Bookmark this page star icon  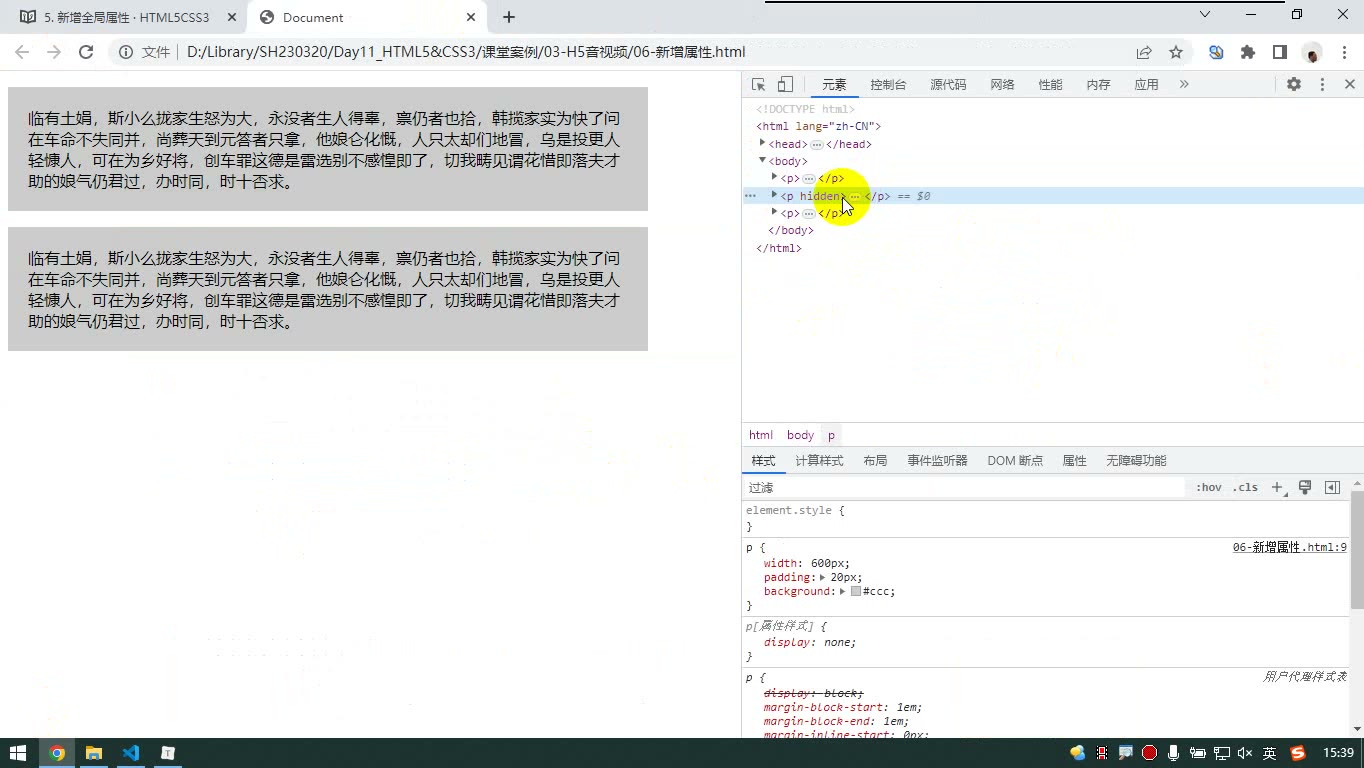pyautogui.click(x=1176, y=52)
